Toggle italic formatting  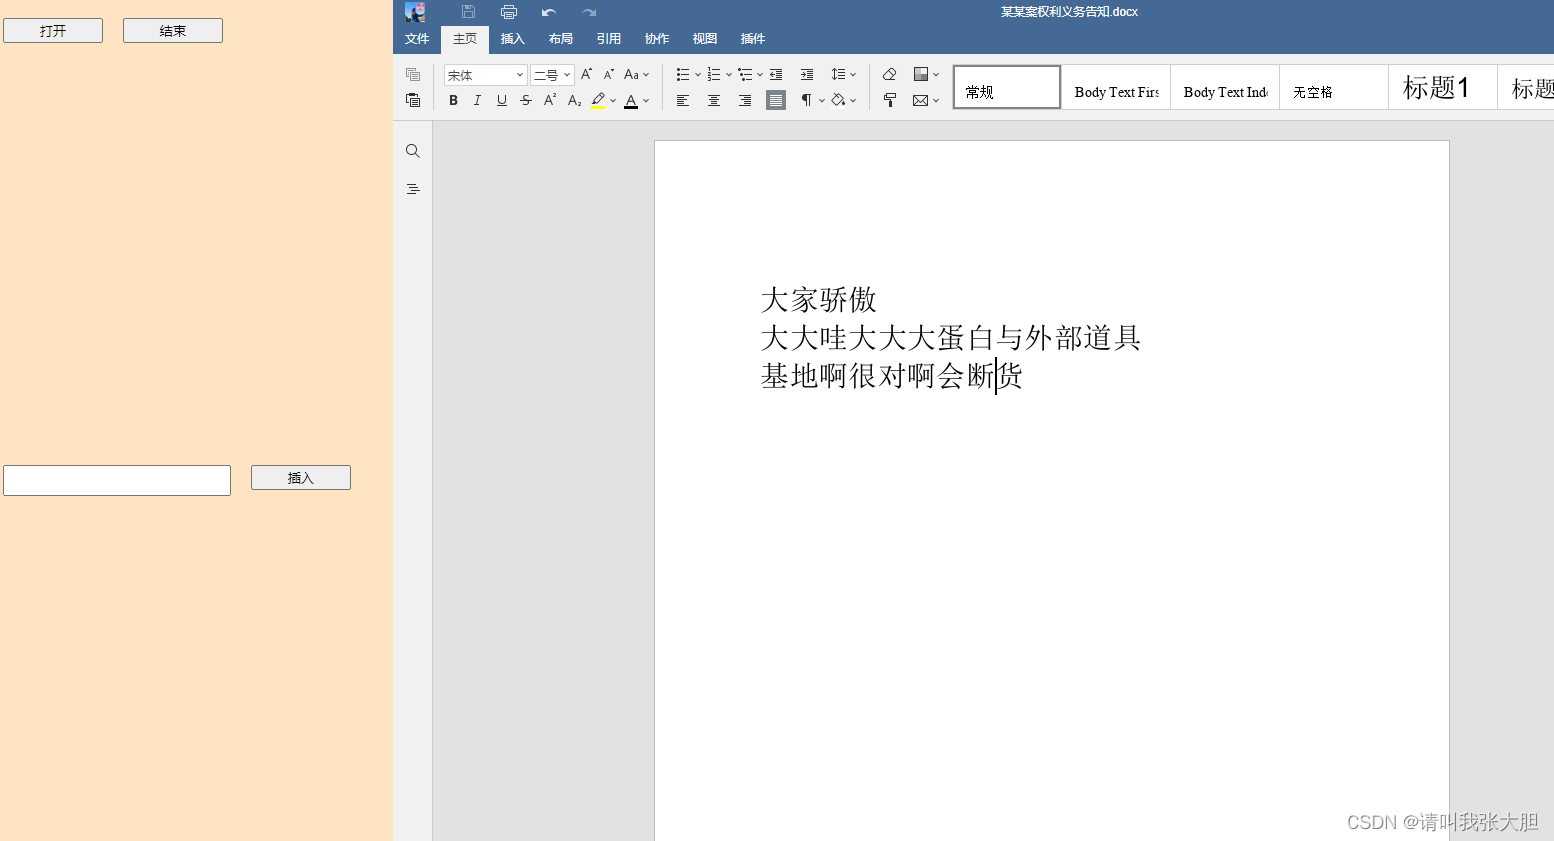click(x=477, y=100)
